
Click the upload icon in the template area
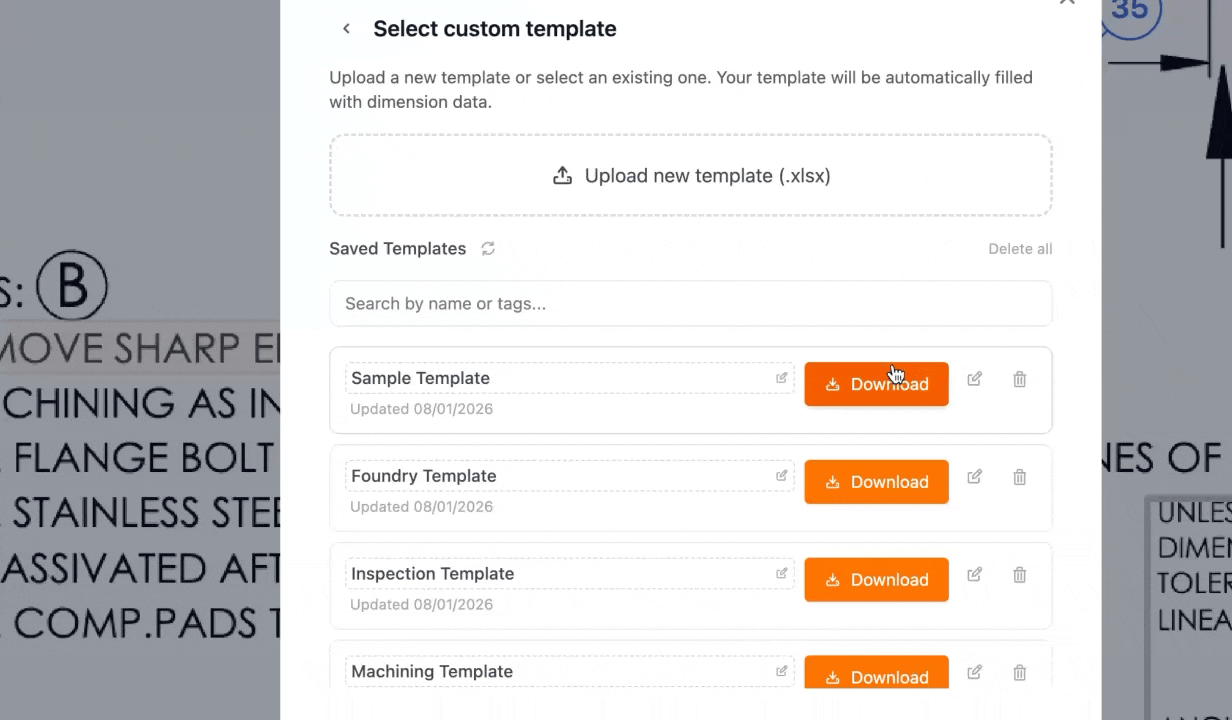tap(562, 175)
